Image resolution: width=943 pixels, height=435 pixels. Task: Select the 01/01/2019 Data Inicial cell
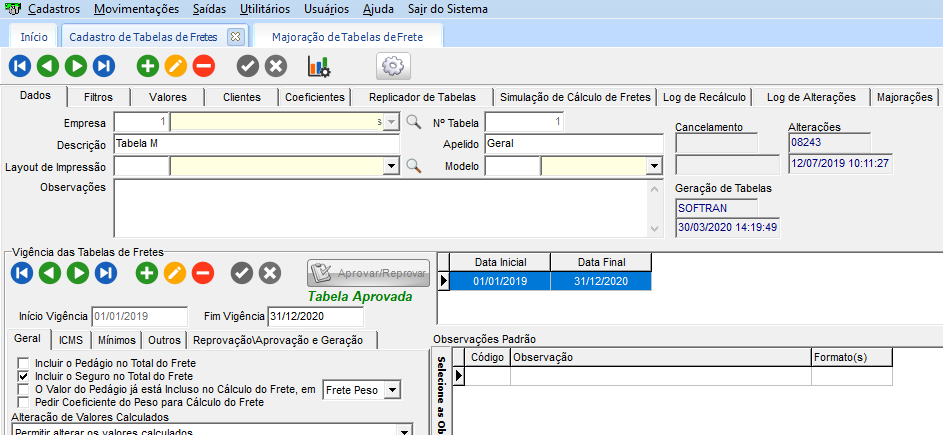click(x=500, y=281)
